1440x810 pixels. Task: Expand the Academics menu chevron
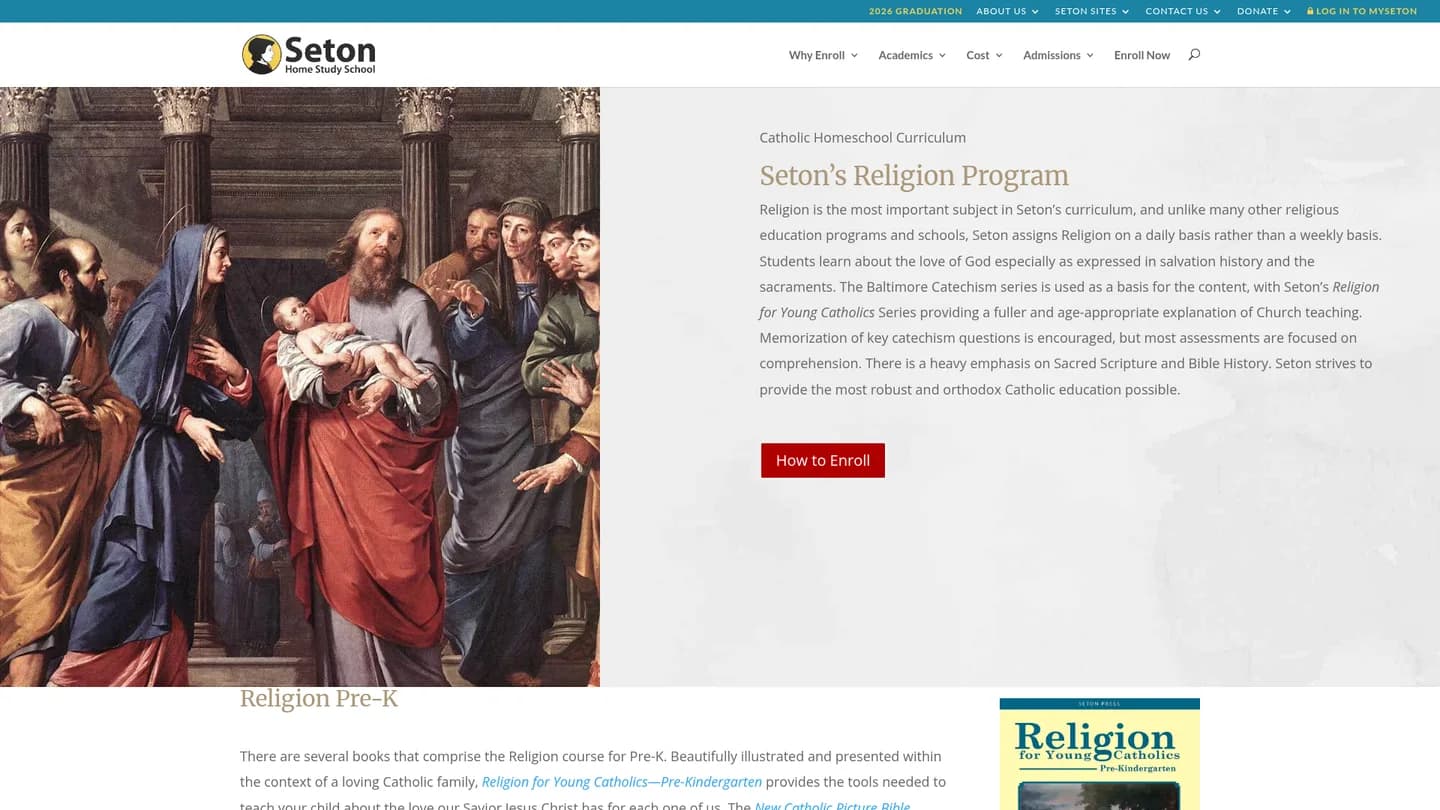tap(942, 56)
